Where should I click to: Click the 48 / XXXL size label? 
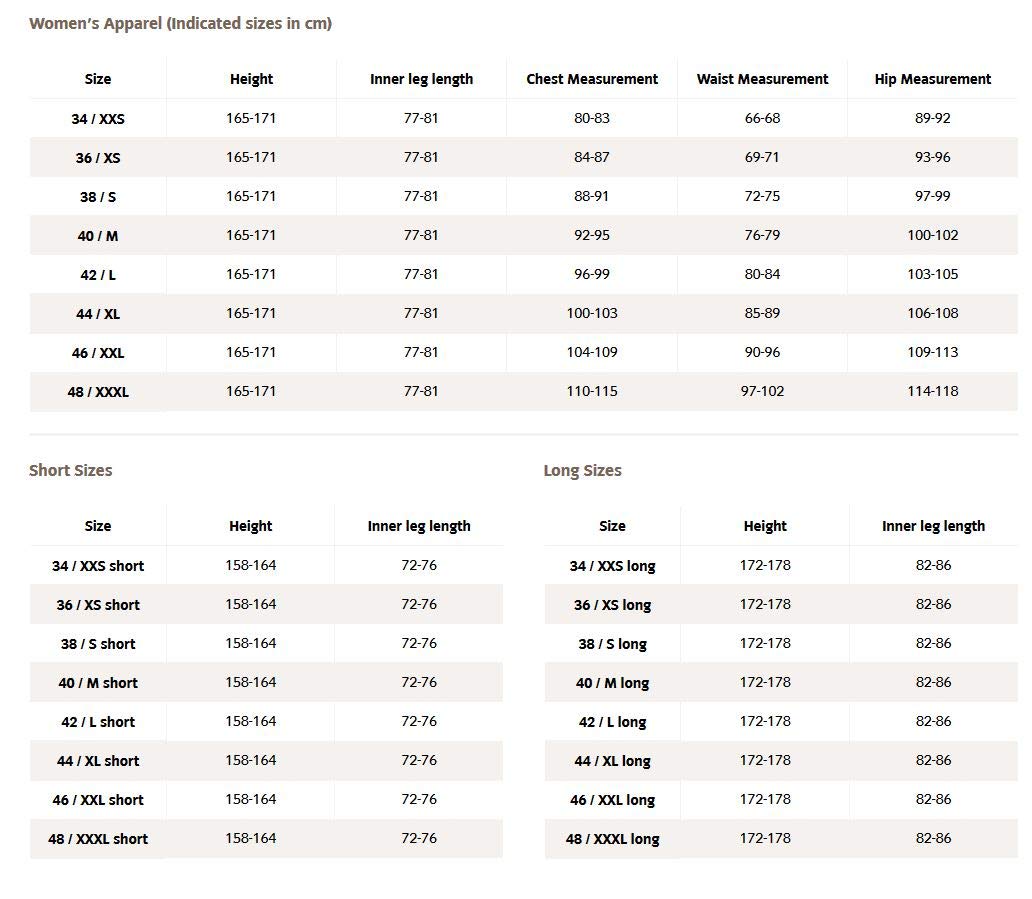pyautogui.click(x=98, y=392)
